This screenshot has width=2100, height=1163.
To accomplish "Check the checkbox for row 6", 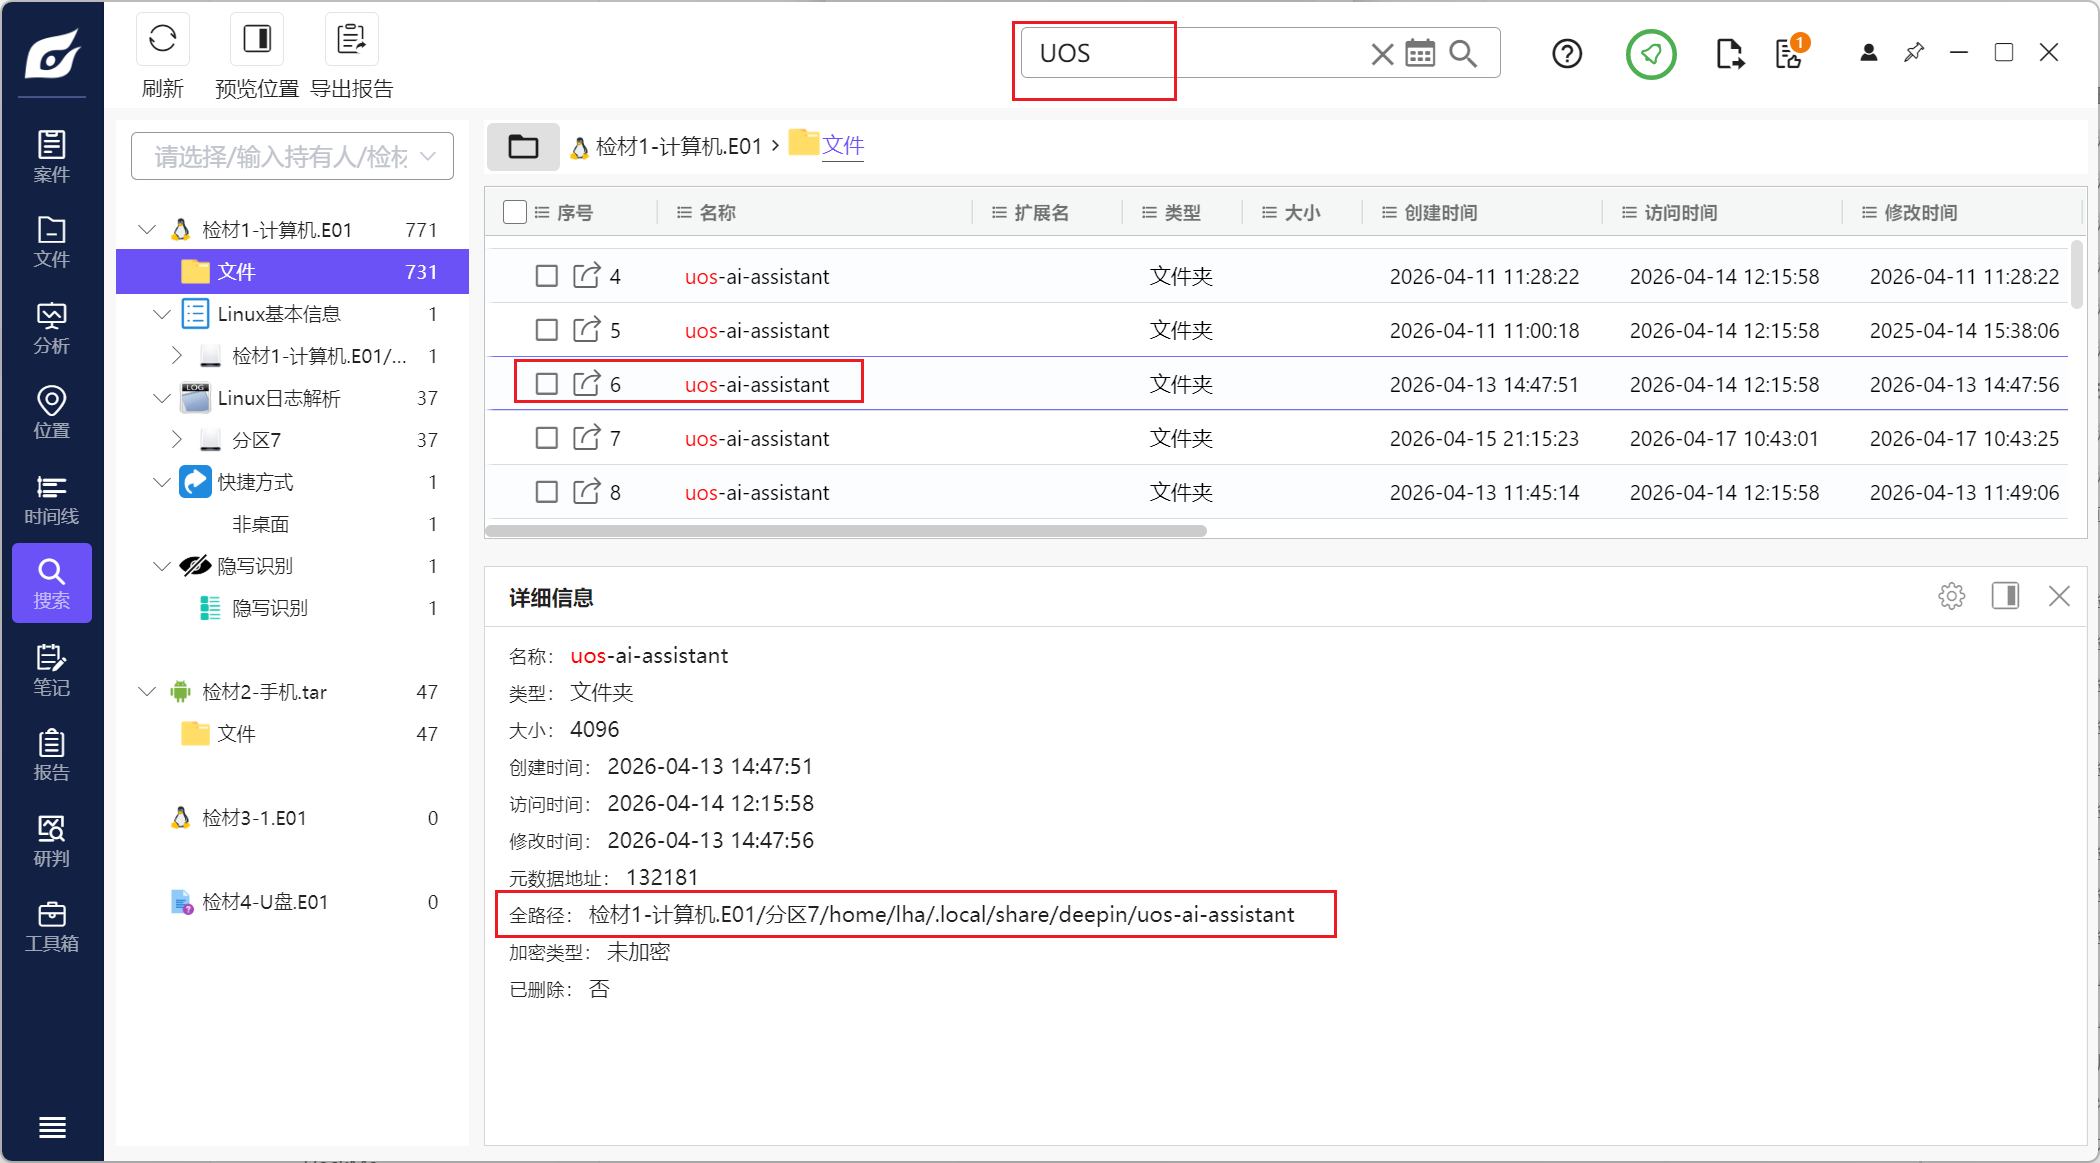I will [x=546, y=384].
